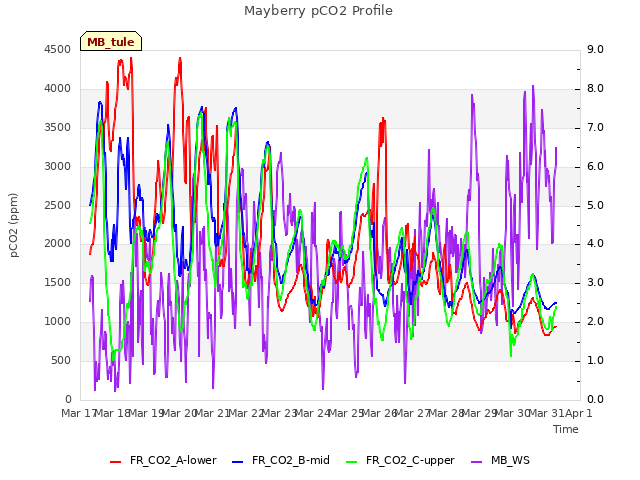Click the 0.0 right y-axis tick label
This screenshot has width=640, height=480.
click(595, 399)
